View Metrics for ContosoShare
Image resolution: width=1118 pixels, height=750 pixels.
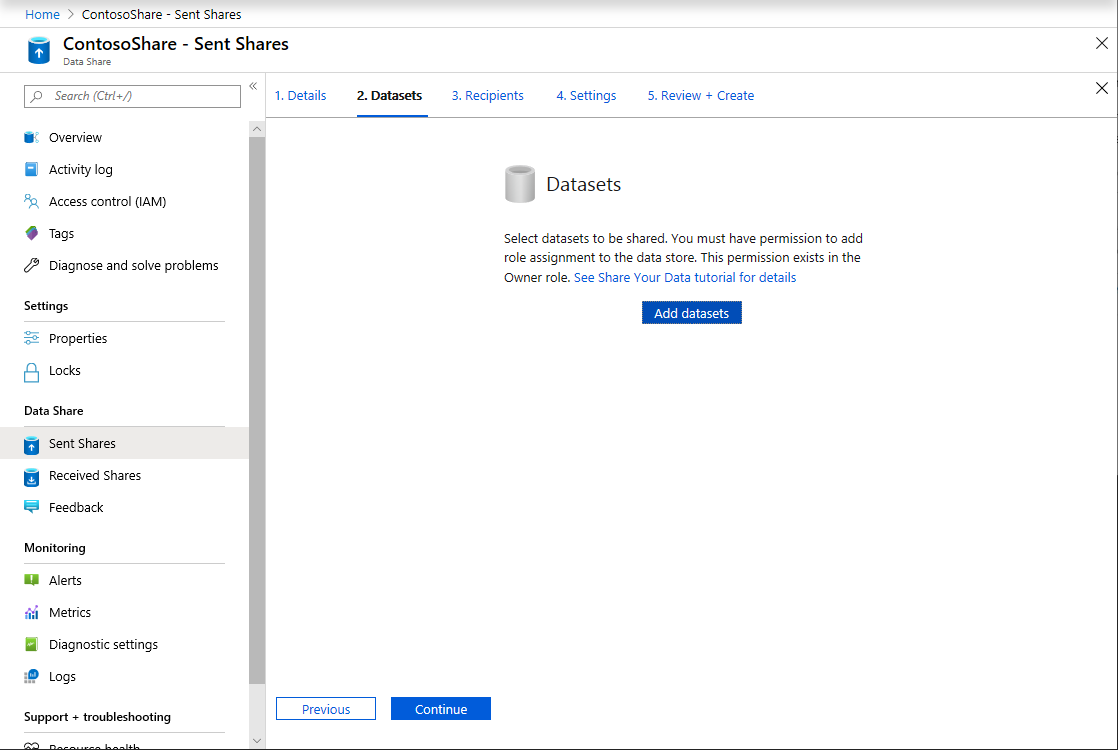tap(67, 612)
